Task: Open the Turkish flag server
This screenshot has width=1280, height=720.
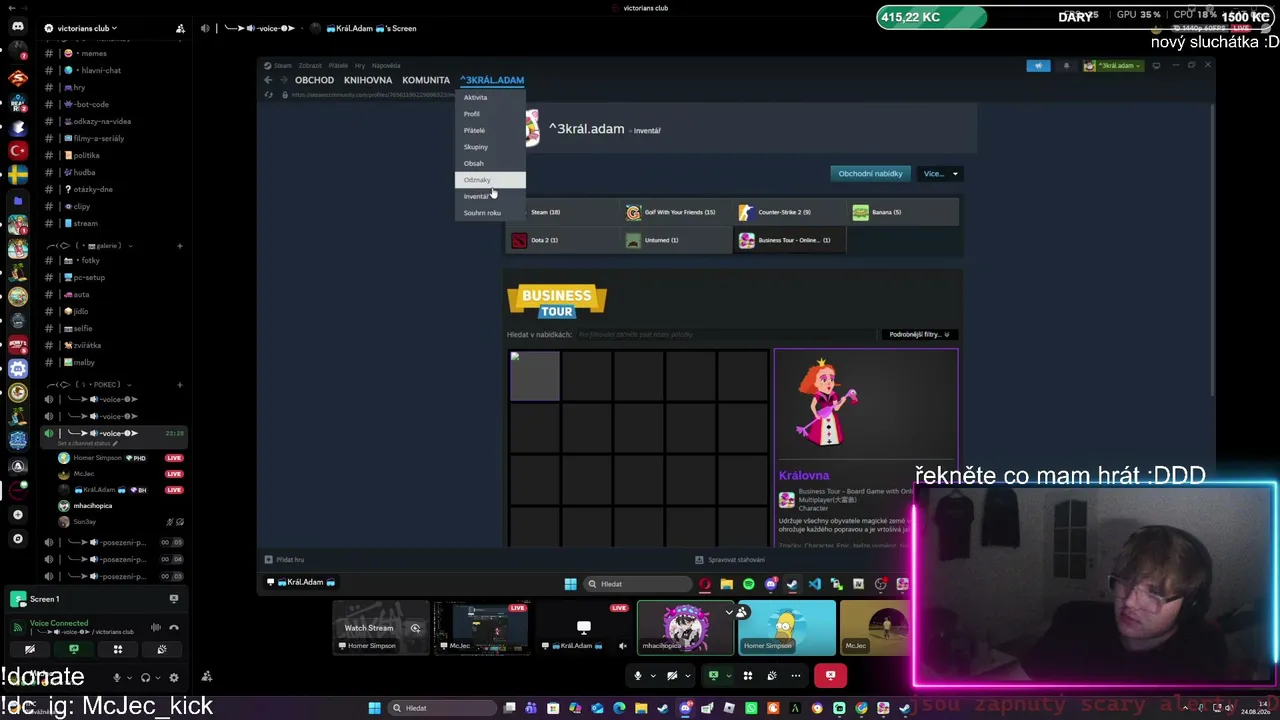Action: click(x=17, y=150)
